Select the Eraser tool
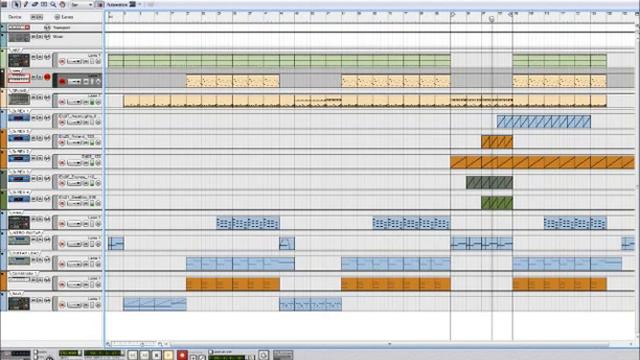 [x=35, y=4]
